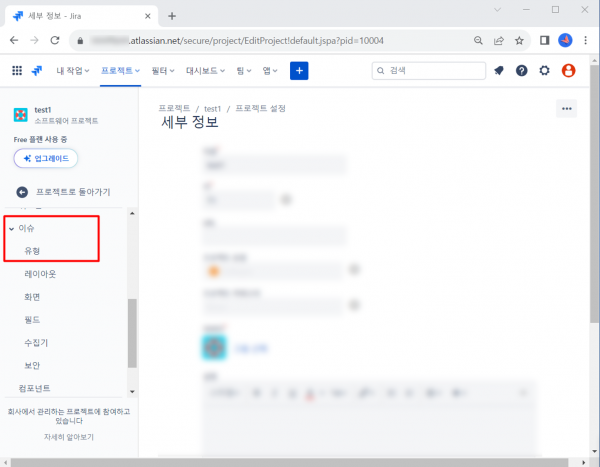This screenshot has height=467, width=600.
Task: Click the test1 breadcrumb link
Action: coord(212,106)
